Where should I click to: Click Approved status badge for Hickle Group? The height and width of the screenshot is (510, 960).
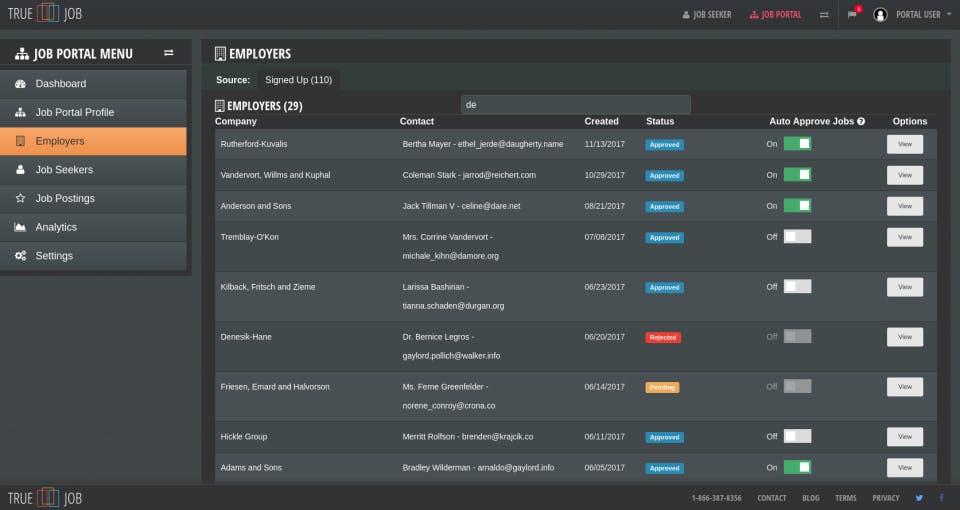[x=664, y=437]
